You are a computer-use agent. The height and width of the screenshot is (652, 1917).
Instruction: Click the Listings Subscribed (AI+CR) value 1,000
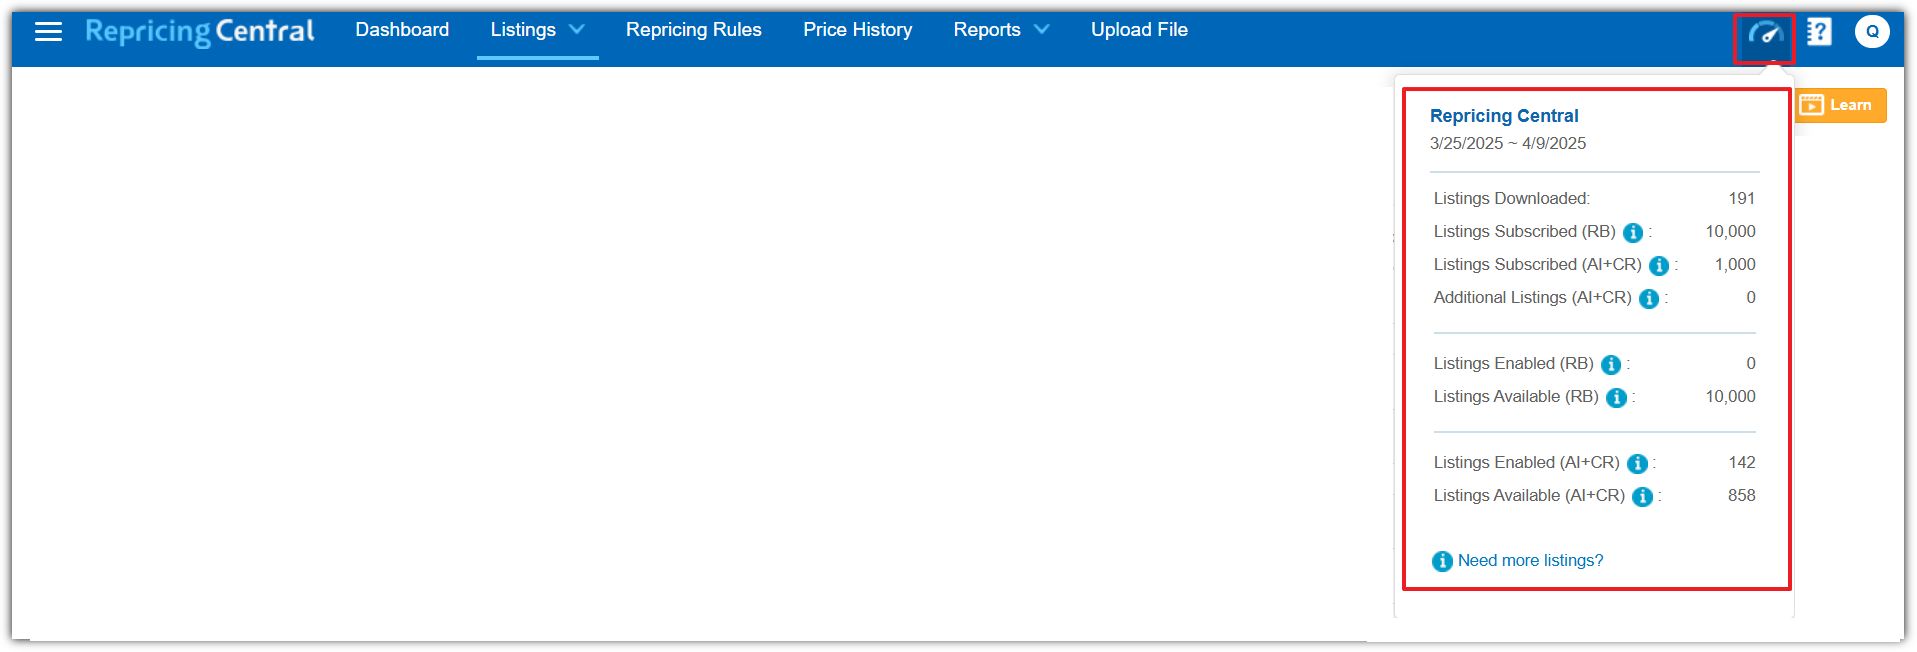click(1735, 265)
